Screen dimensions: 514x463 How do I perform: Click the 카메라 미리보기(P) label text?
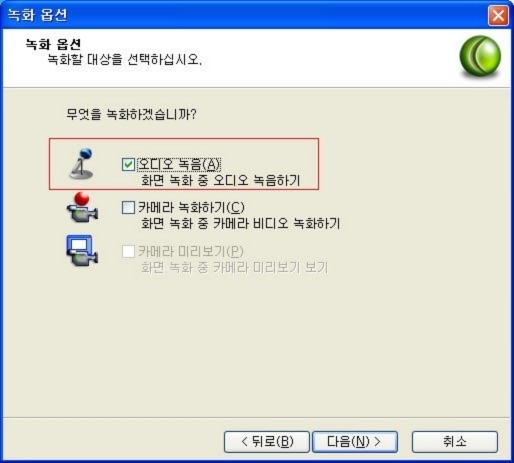pos(190,251)
